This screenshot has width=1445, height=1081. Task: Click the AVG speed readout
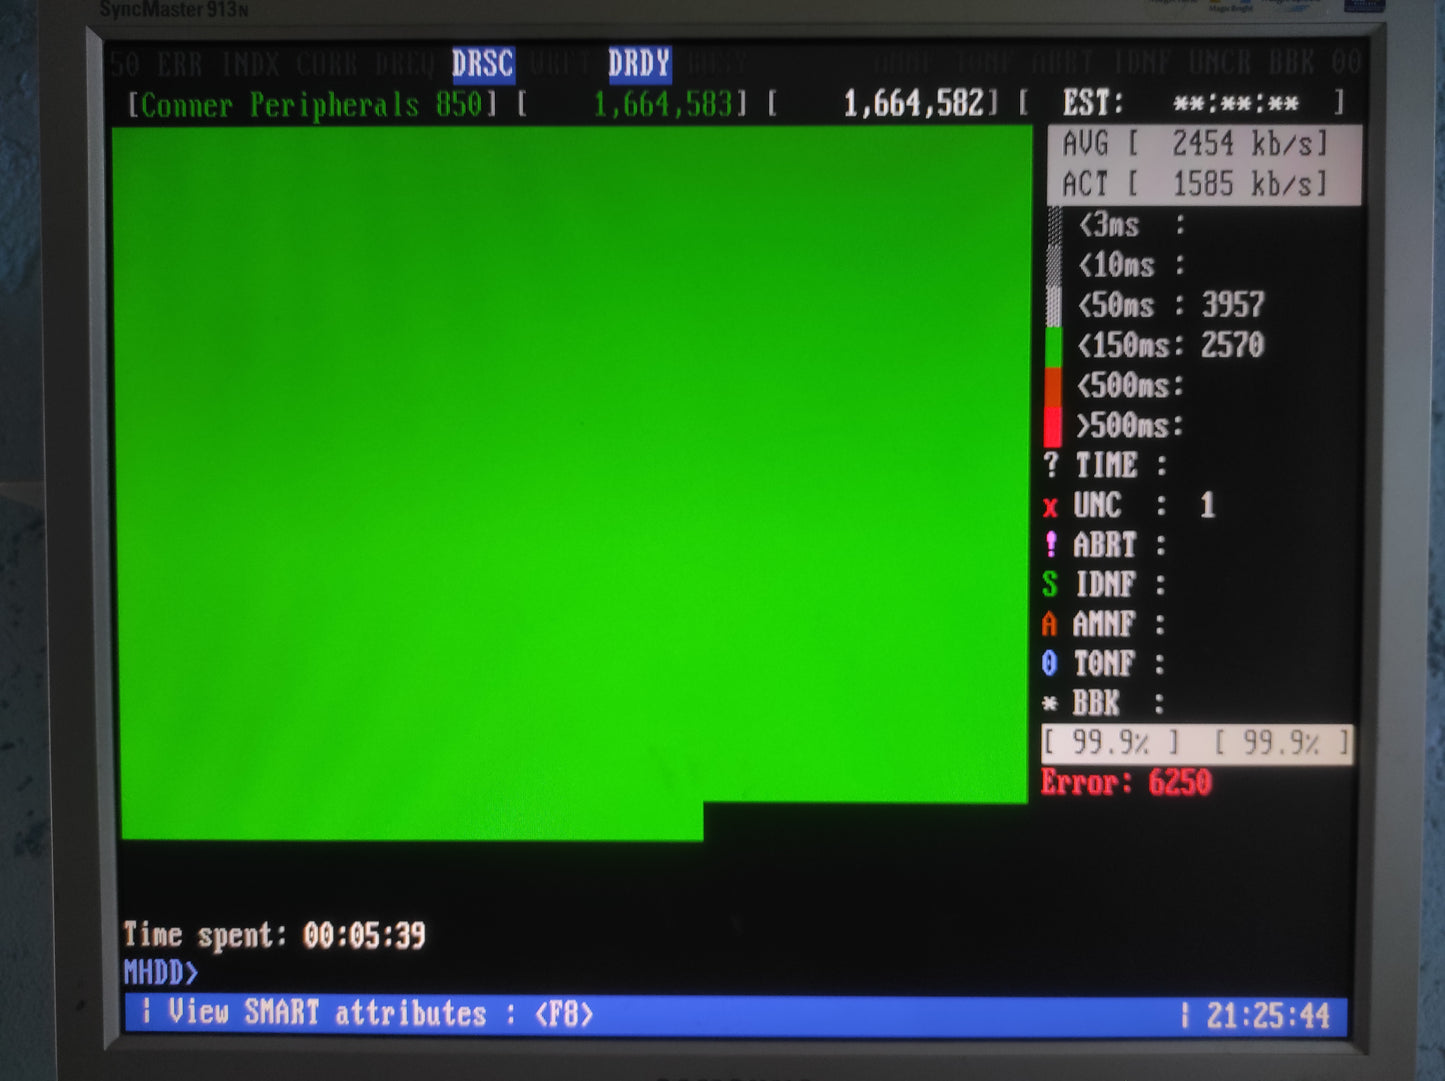pyautogui.click(x=1196, y=145)
